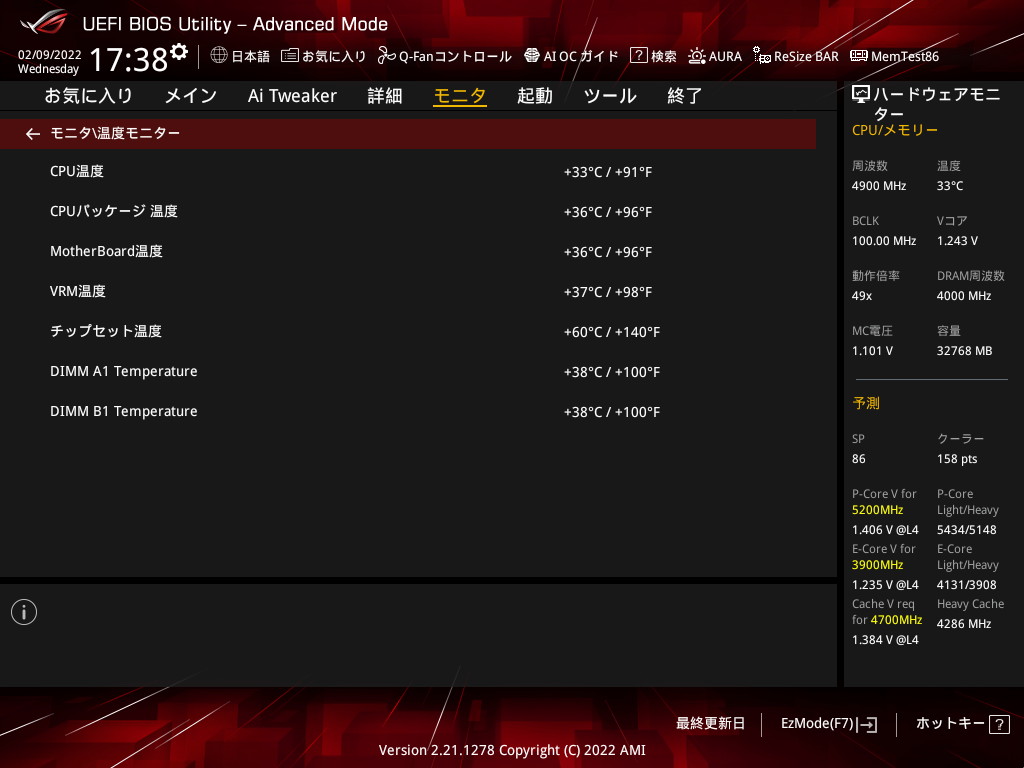Switch to the 終了 tab
This screenshot has height=768, width=1024.
coord(684,96)
